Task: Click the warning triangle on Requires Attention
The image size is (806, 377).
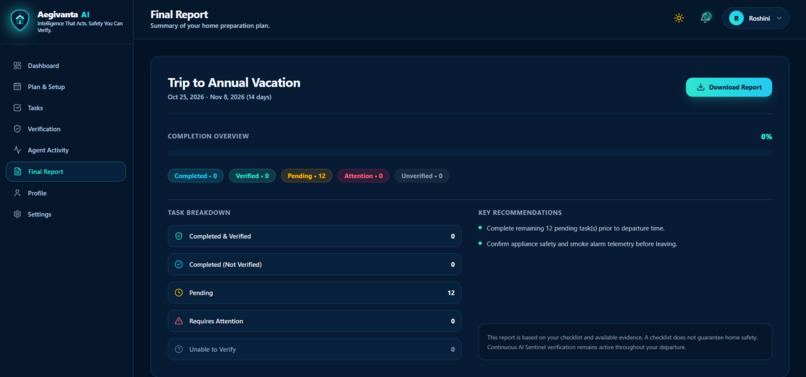Action: (179, 321)
